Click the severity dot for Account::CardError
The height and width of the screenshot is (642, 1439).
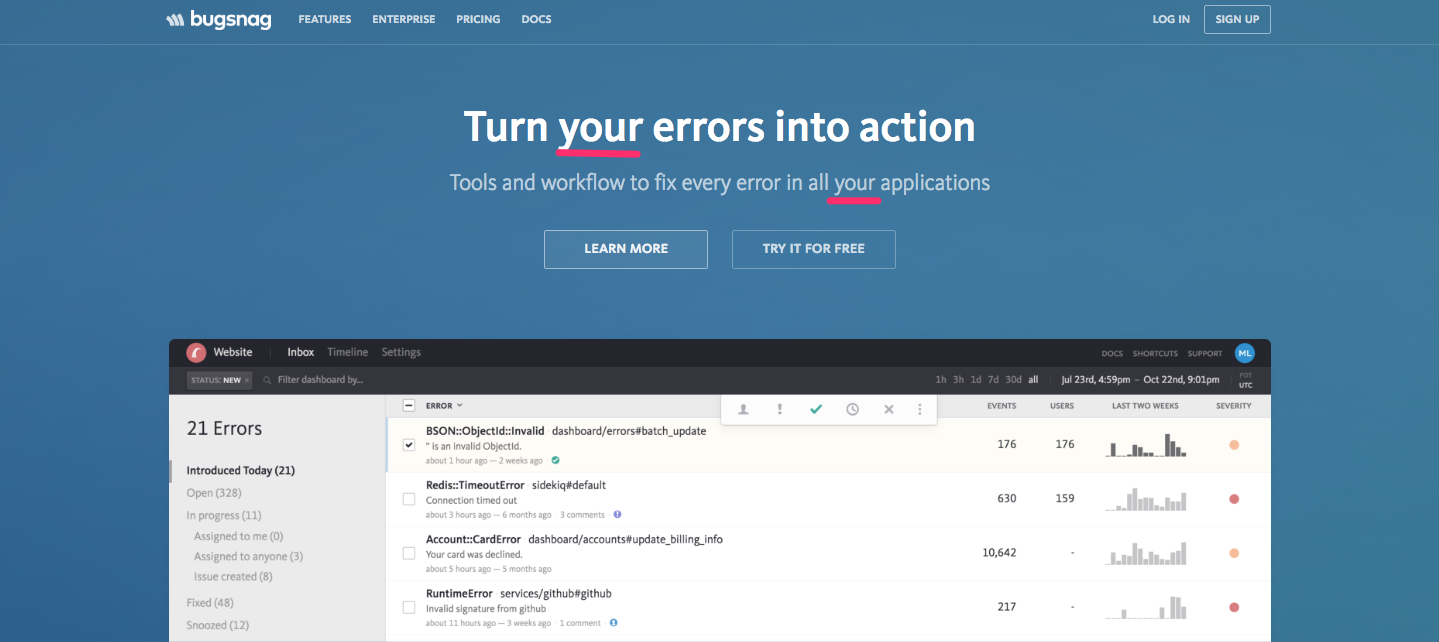[x=1234, y=553]
